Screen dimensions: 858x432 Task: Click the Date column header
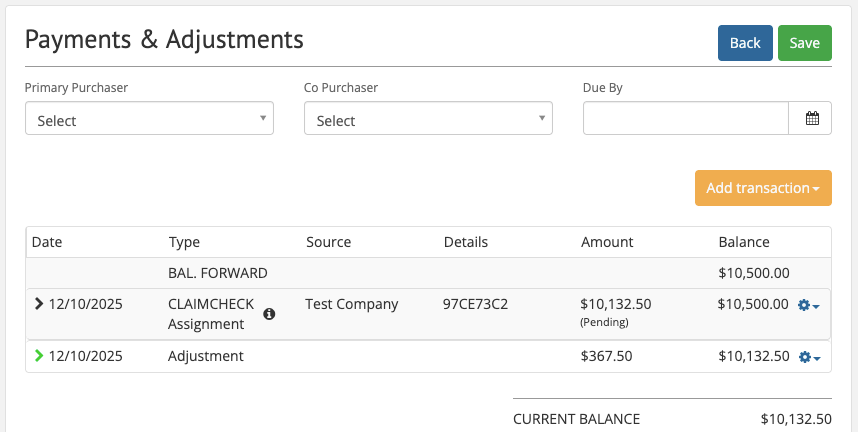(x=47, y=242)
